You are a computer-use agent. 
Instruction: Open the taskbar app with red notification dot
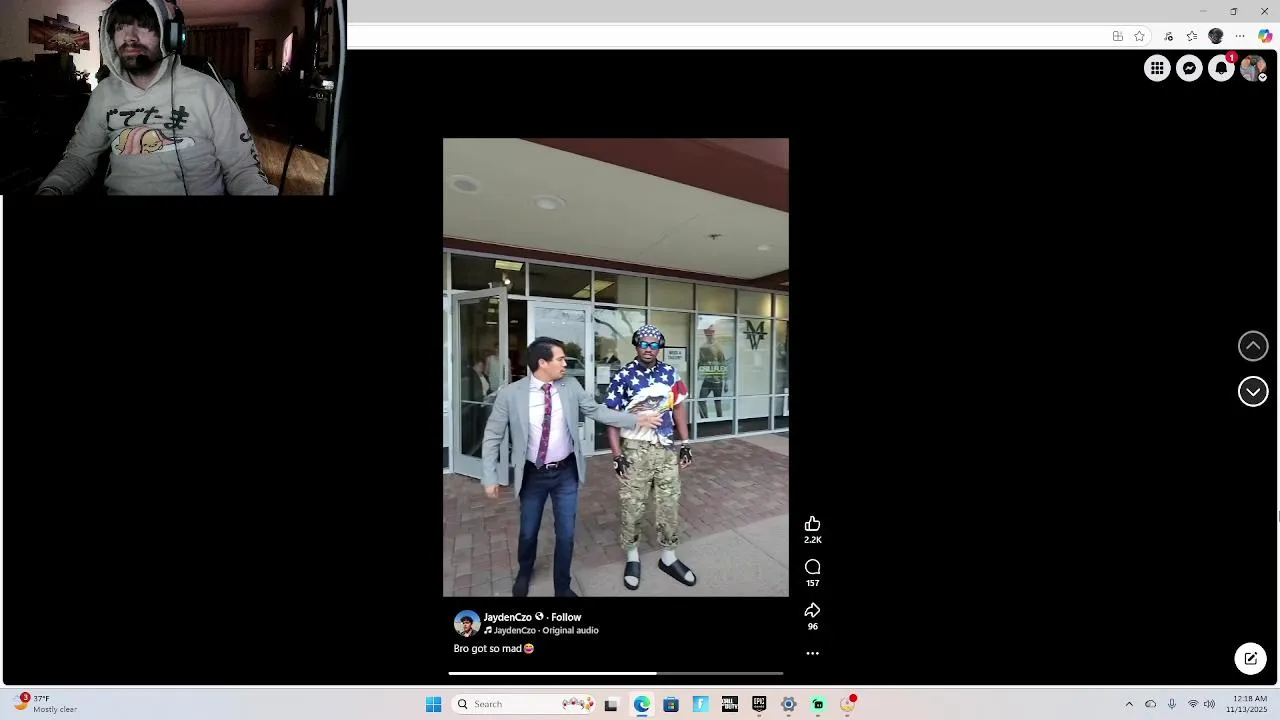[848, 704]
